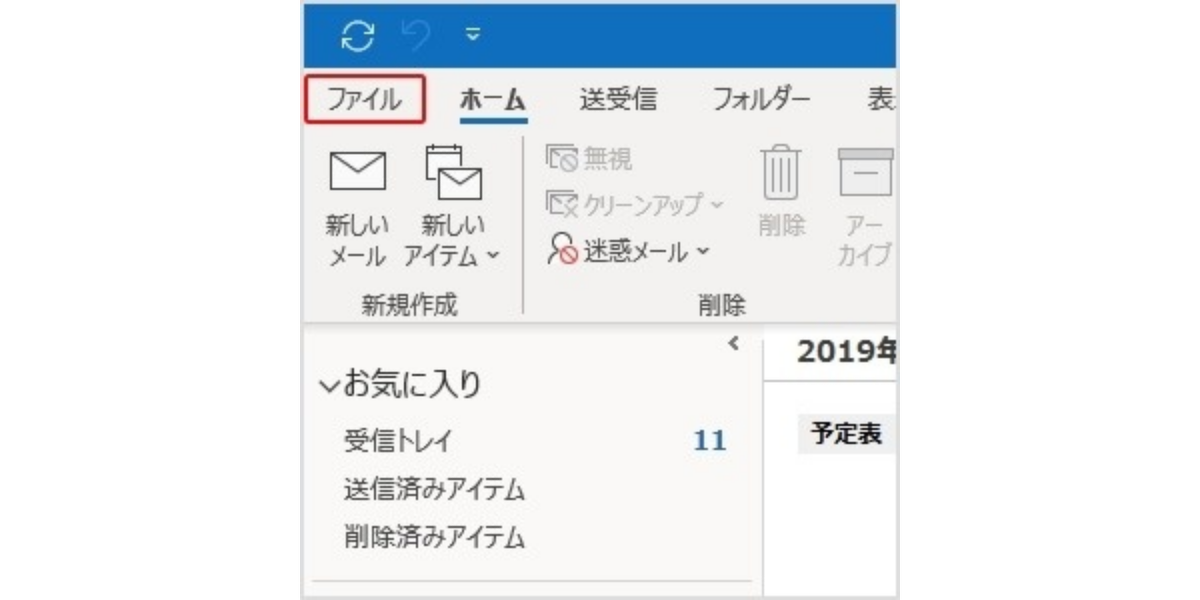The image size is (1200, 600).
Task: Click the 予定表 label
Action: tap(846, 436)
